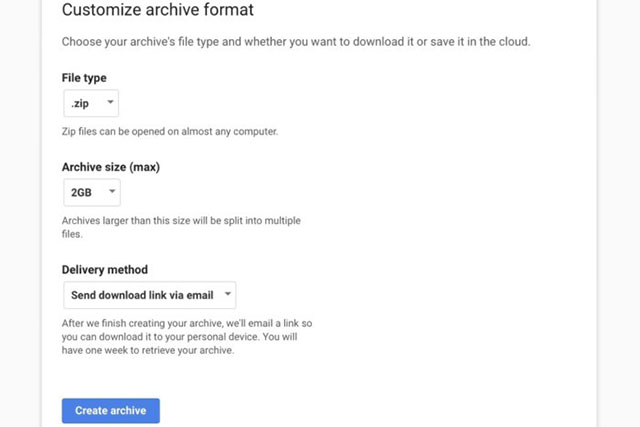Select the '2GB' text in the dropdown
Image resolution: width=640 pixels, height=427 pixels.
pyautogui.click(x=82, y=193)
